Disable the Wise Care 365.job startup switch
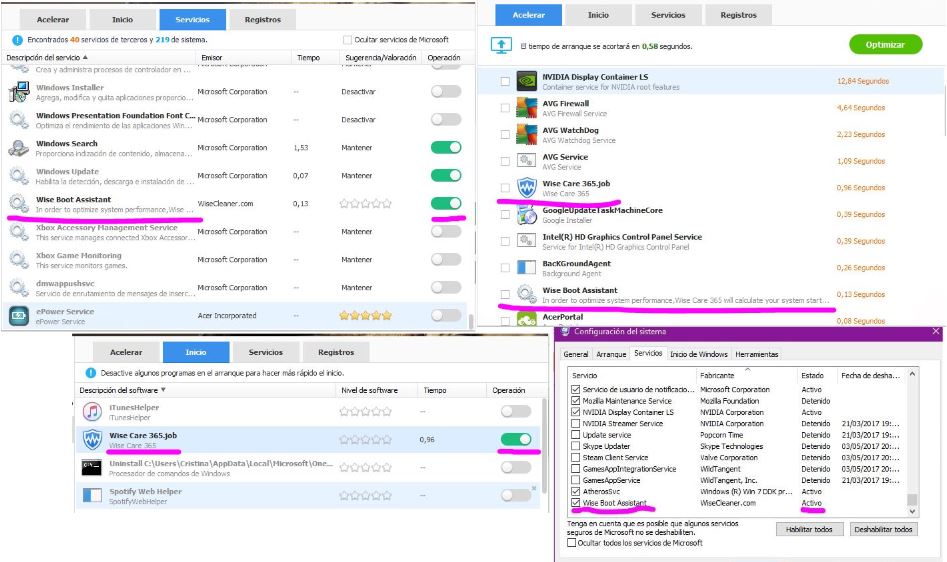947x562 pixels. click(516, 439)
